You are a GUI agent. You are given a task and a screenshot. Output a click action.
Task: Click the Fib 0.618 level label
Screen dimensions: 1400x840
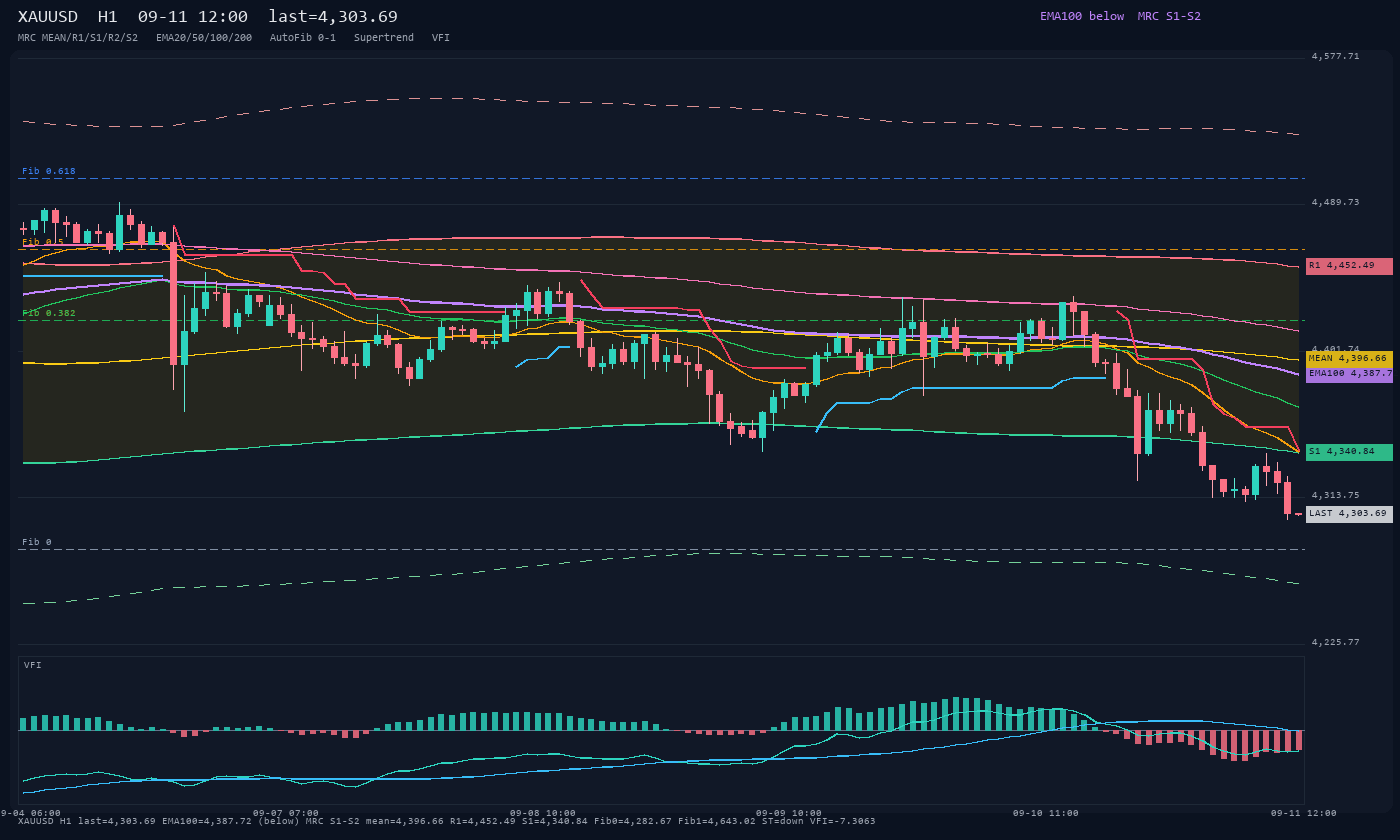click(49, 171)
